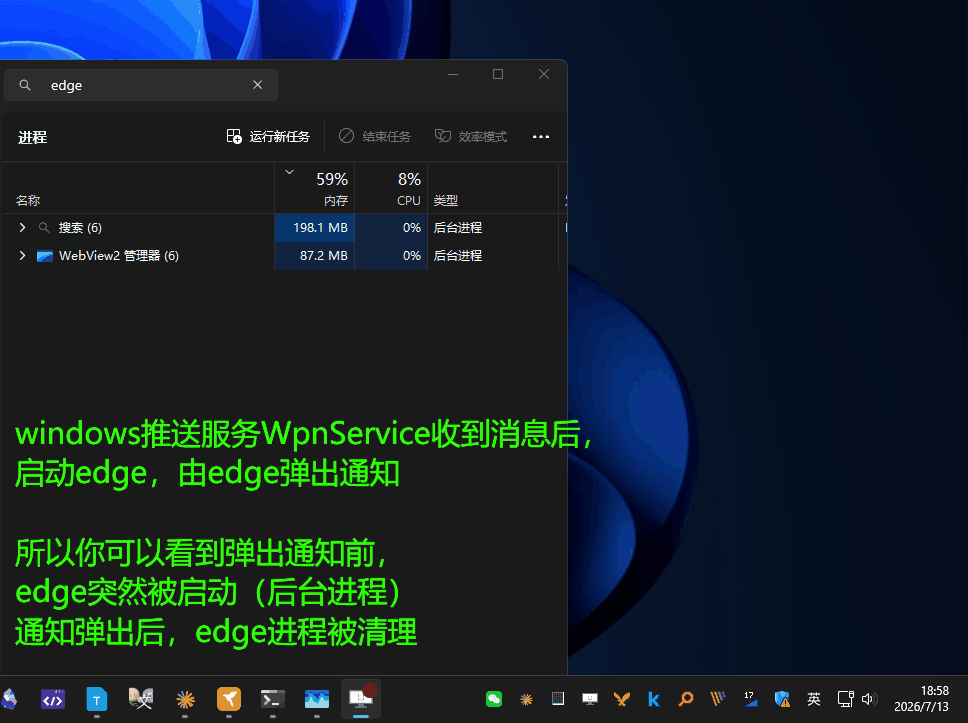Image resolution: width=968 pixels, height=723 pixels.
Task: Click the orange butterfly tray icon
Action: 622,699
